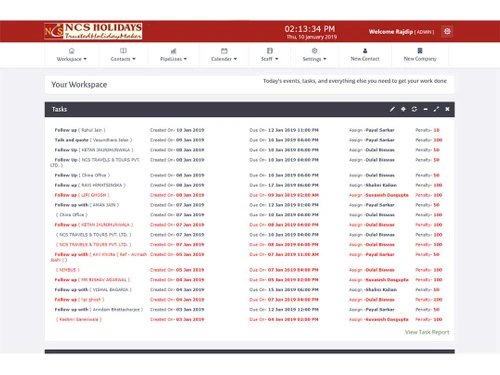
Task: Open the NIMBUS overdue task
Action: (x=68, y=270)
